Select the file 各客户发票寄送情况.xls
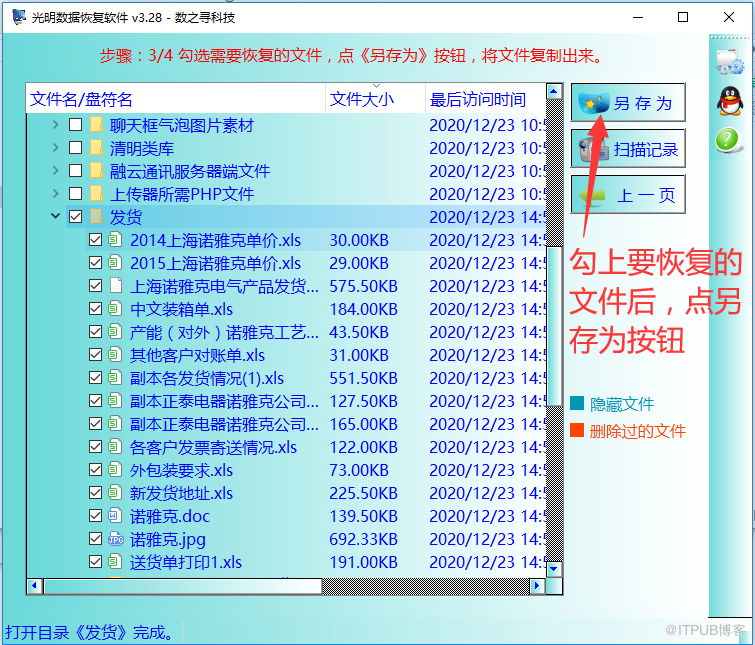Screen dimensions: 755x645 pyautogui.click(x=213, y=448)
